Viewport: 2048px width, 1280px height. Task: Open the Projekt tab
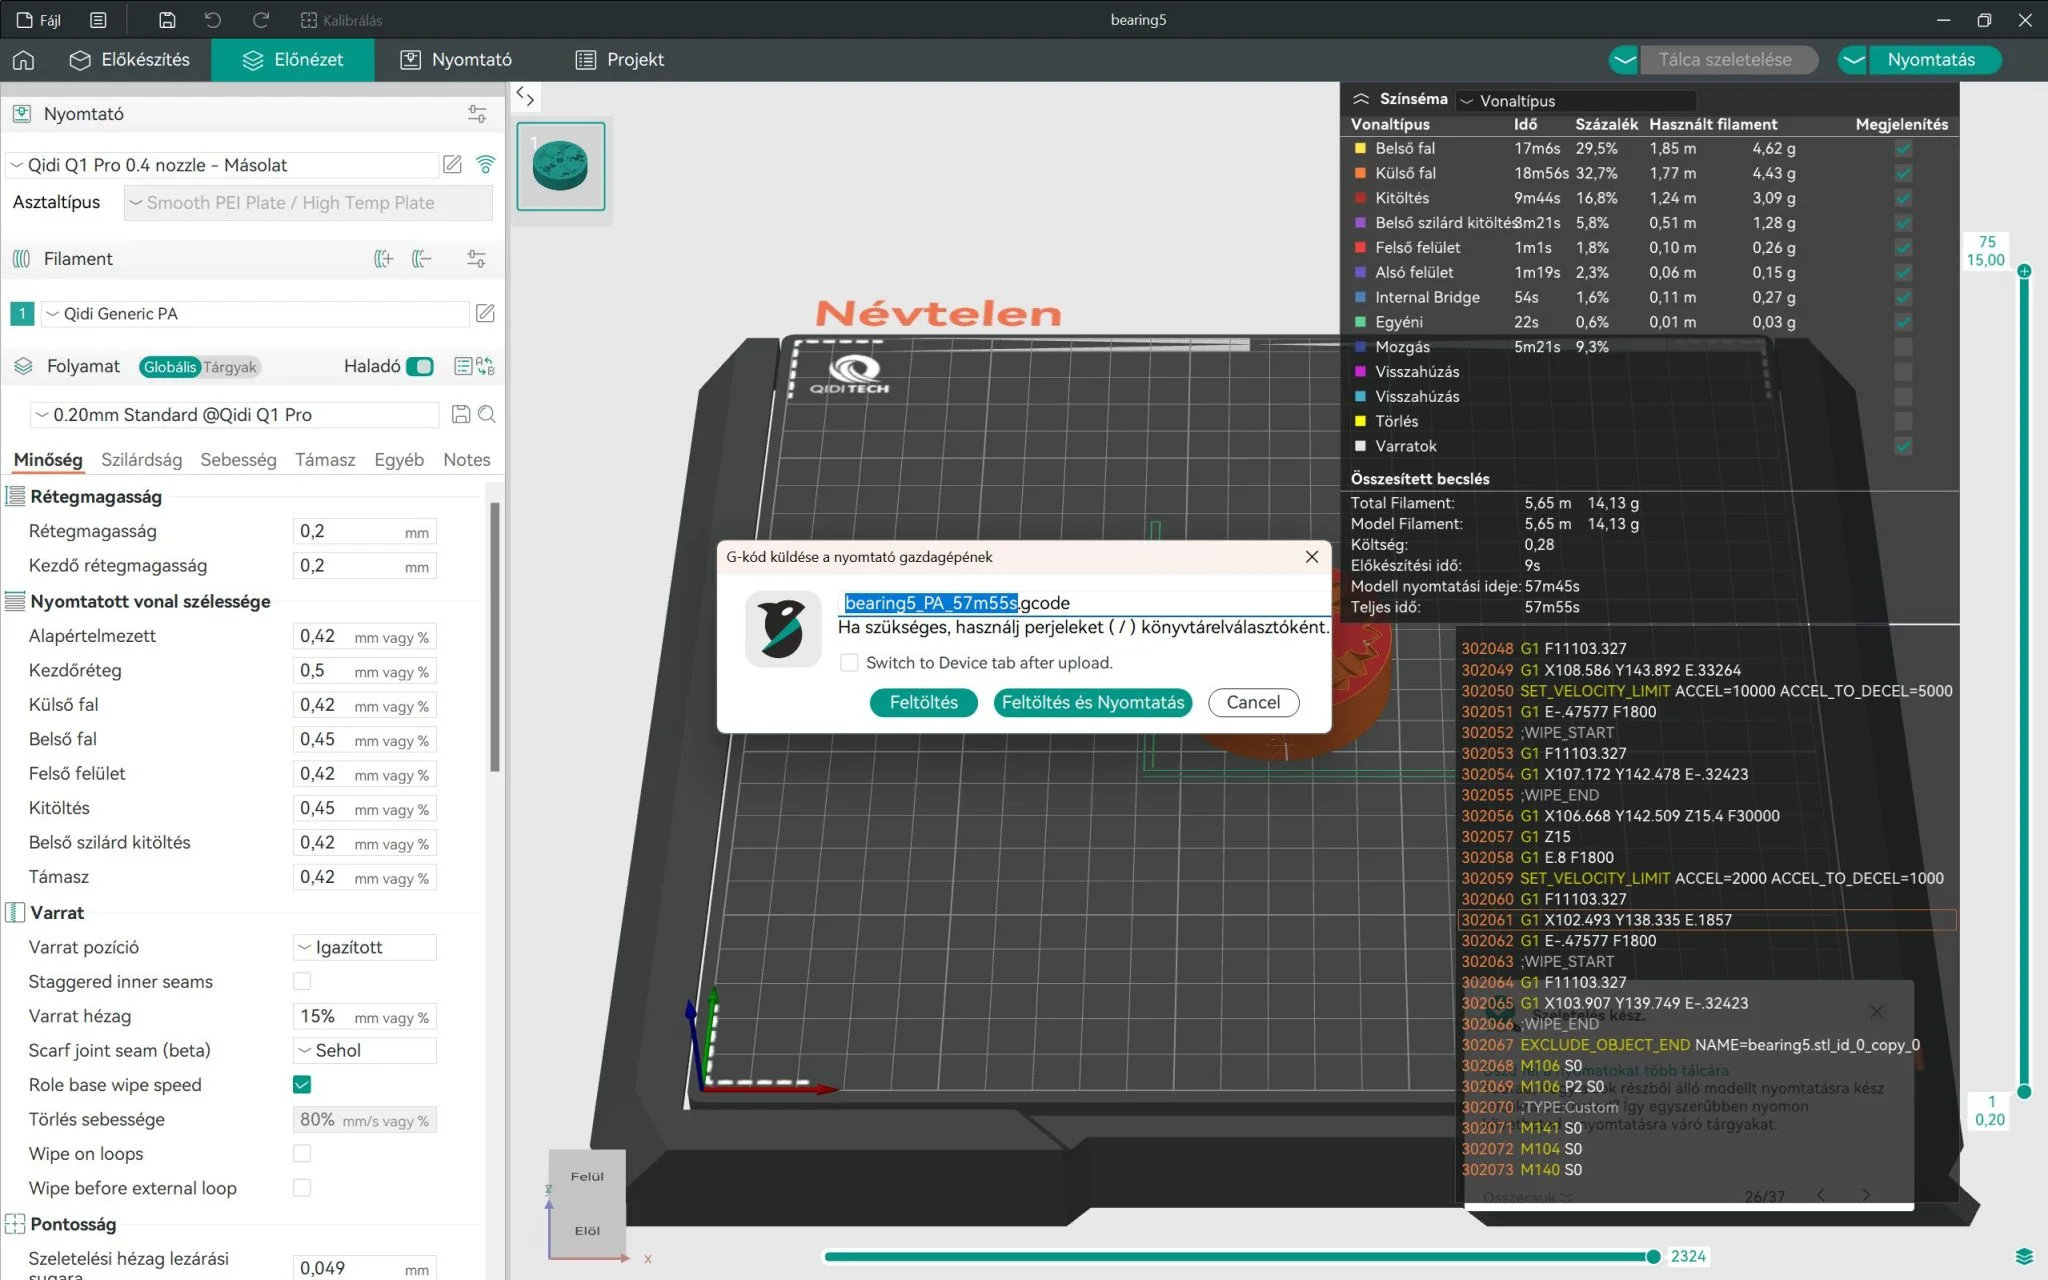click(x=619, y=60)
